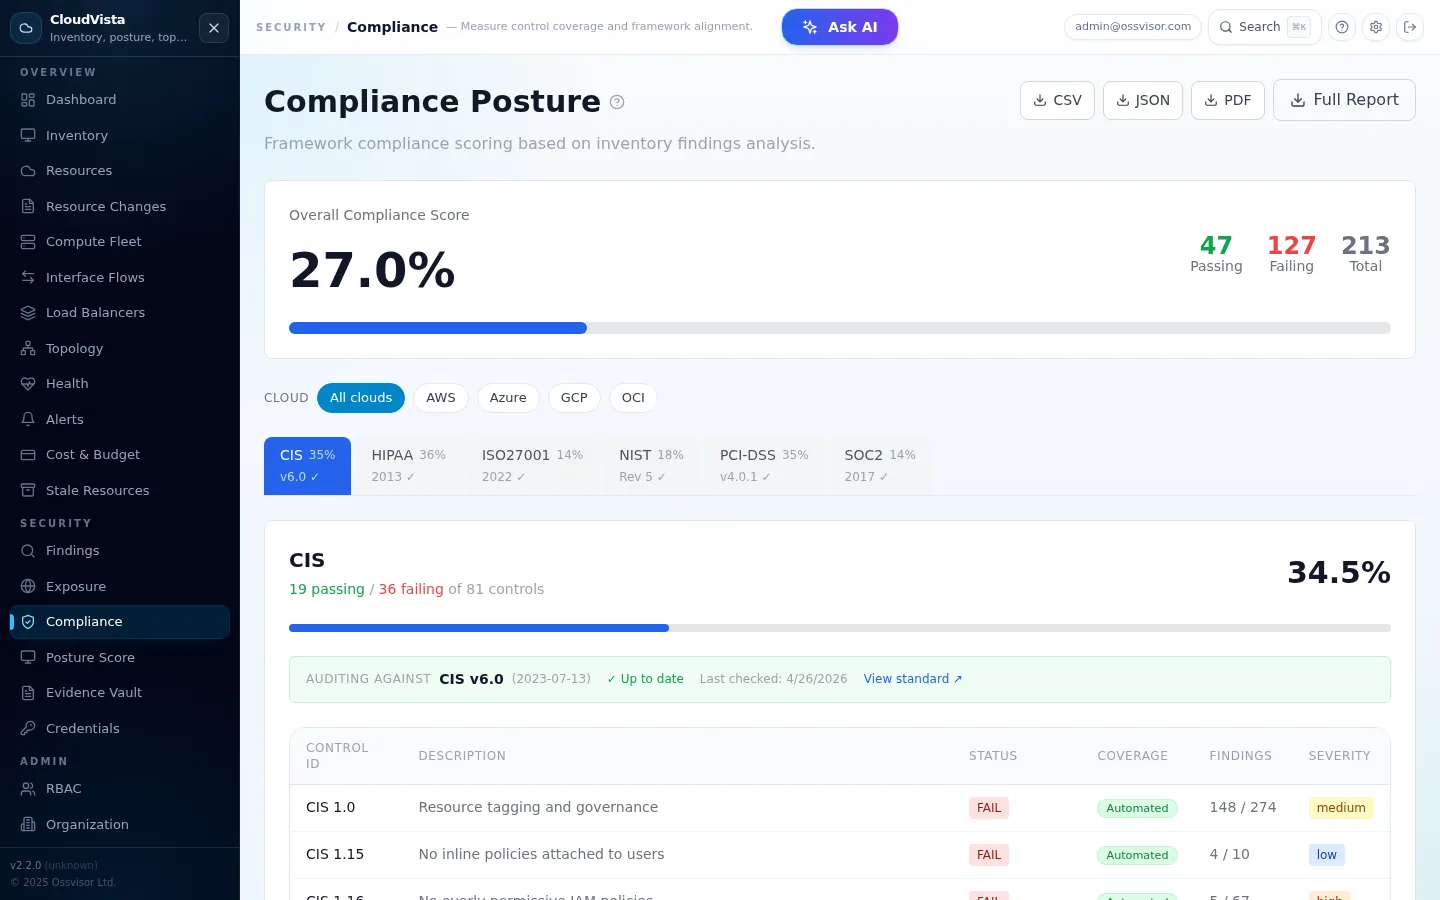The width and height of the screenshot is (1440, 900).
Task: Click the Credentials key icon
Action: tap(28, 728)
